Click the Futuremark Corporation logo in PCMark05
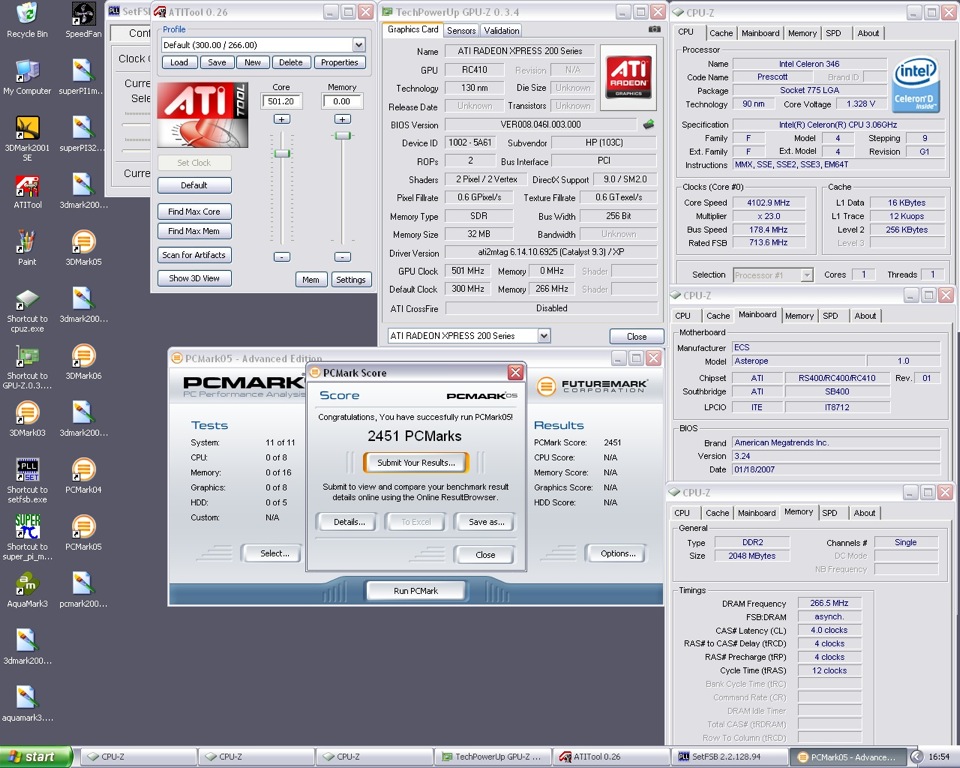This screenshot has width=960, height=768. pyautogui.click(x=592, y=386)
